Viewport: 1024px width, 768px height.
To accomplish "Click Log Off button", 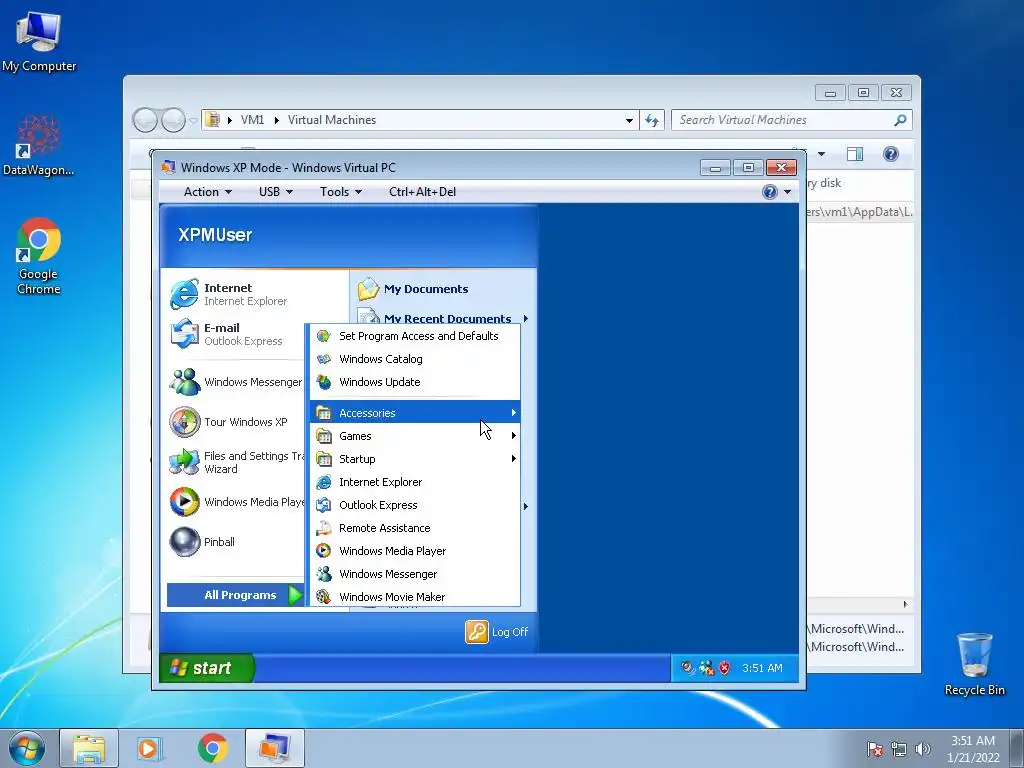I will (x=497, y=632).
